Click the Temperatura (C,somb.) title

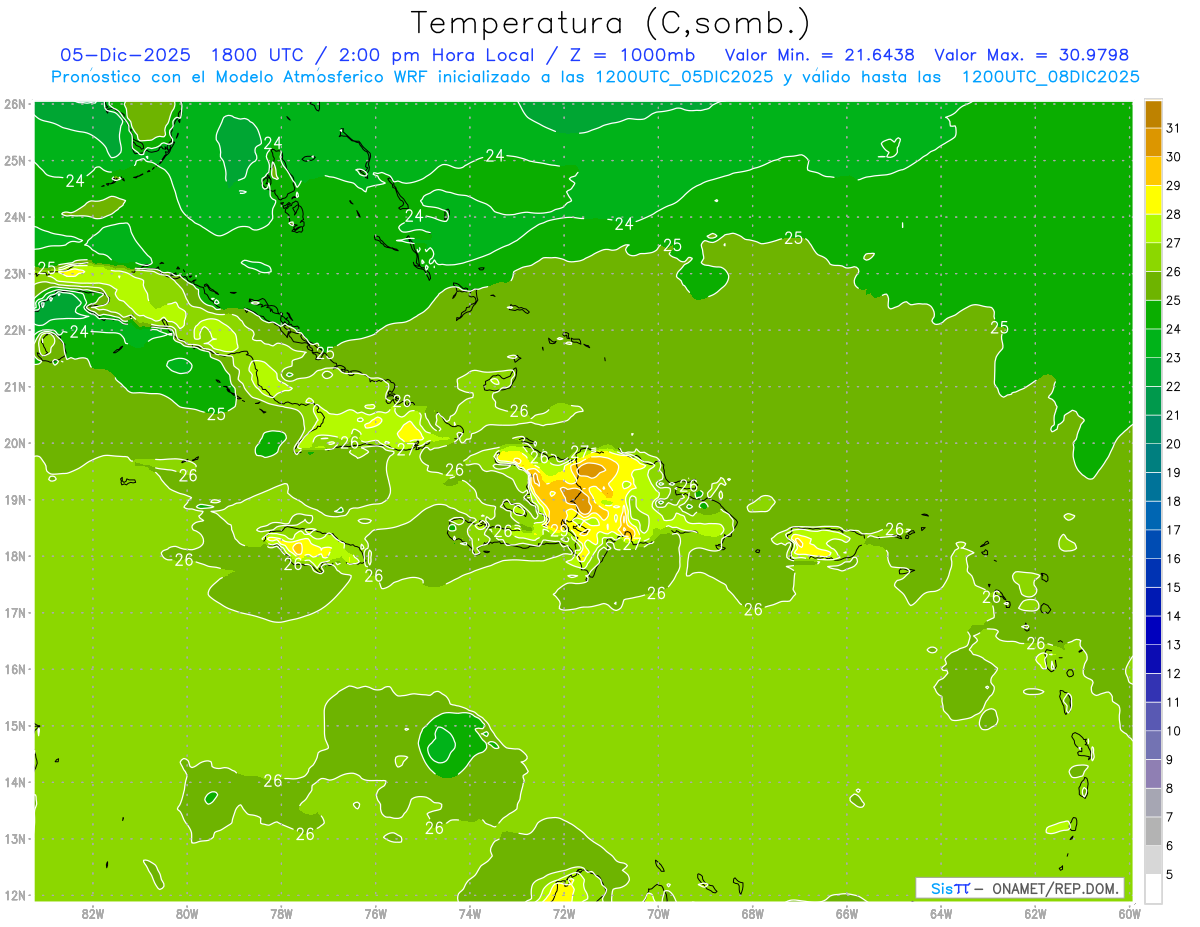[611, 22]
